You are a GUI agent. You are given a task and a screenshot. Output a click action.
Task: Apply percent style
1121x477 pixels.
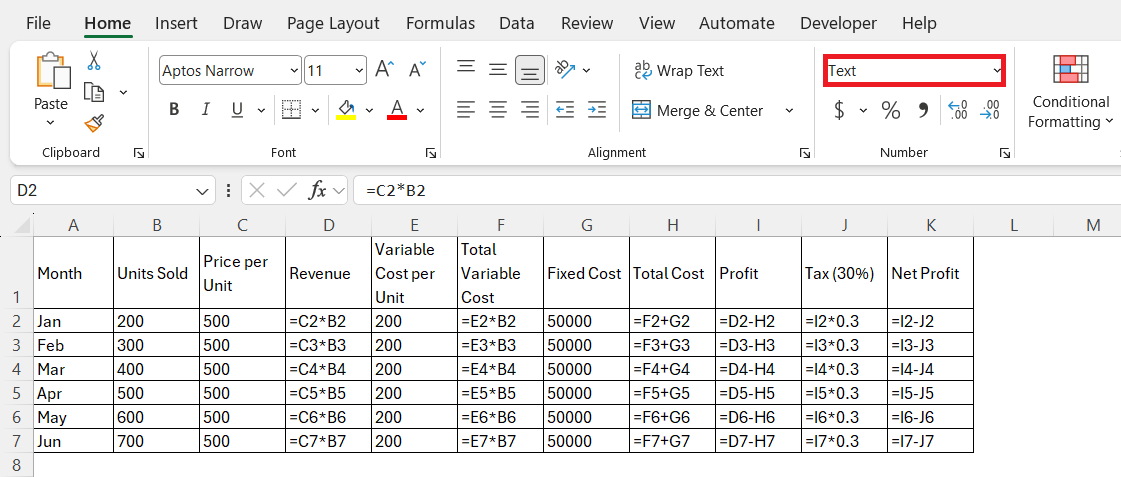890,110
